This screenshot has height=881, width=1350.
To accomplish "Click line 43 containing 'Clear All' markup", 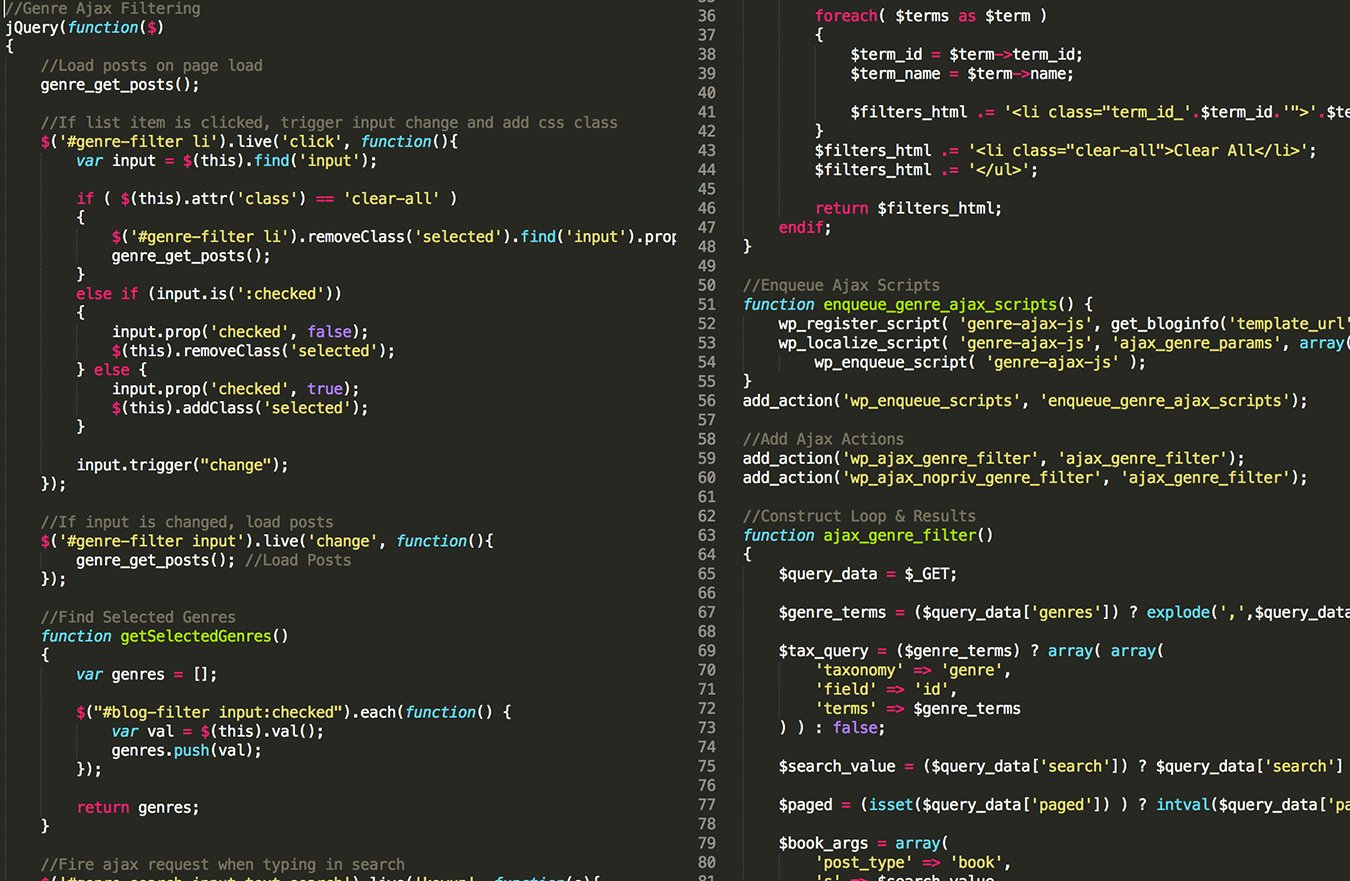I will (x=1066, y=150).
